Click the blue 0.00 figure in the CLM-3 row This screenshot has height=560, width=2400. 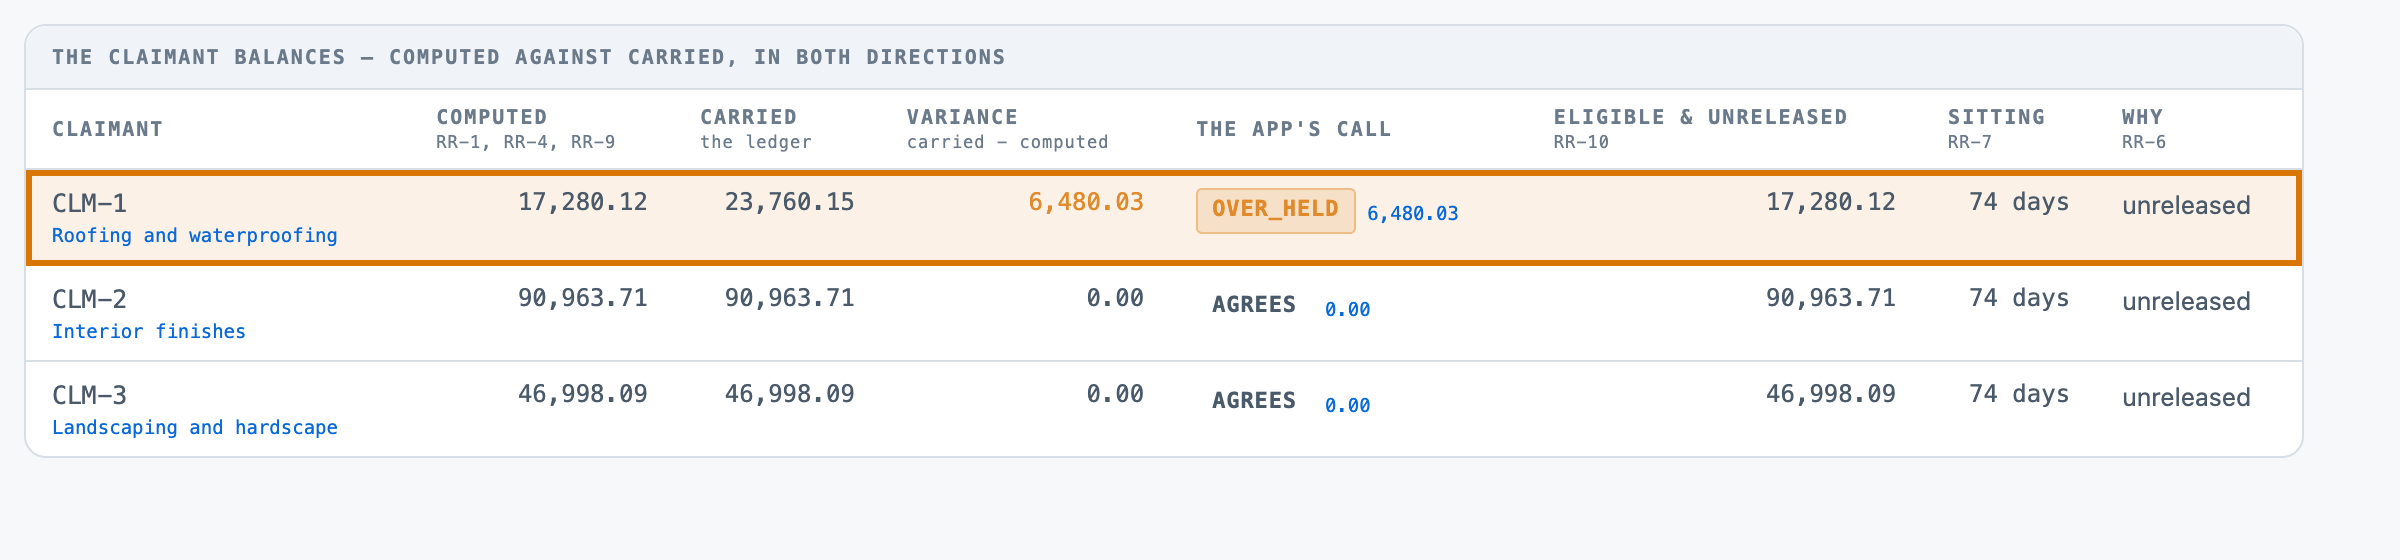pyautogui.click(x=1347, y=405)
